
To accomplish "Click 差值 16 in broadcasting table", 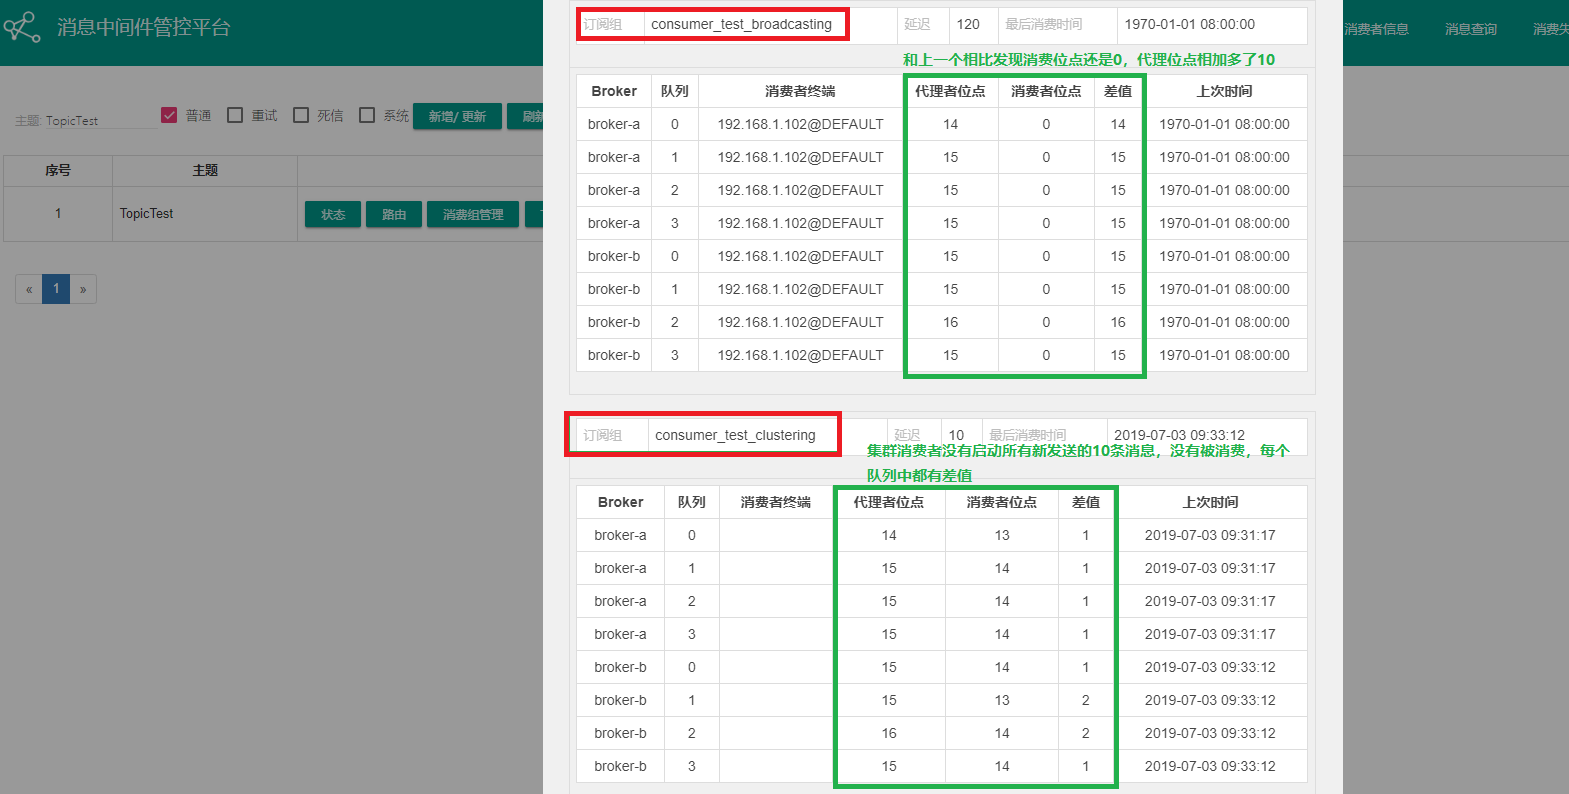I will (x=1118, y=322).
